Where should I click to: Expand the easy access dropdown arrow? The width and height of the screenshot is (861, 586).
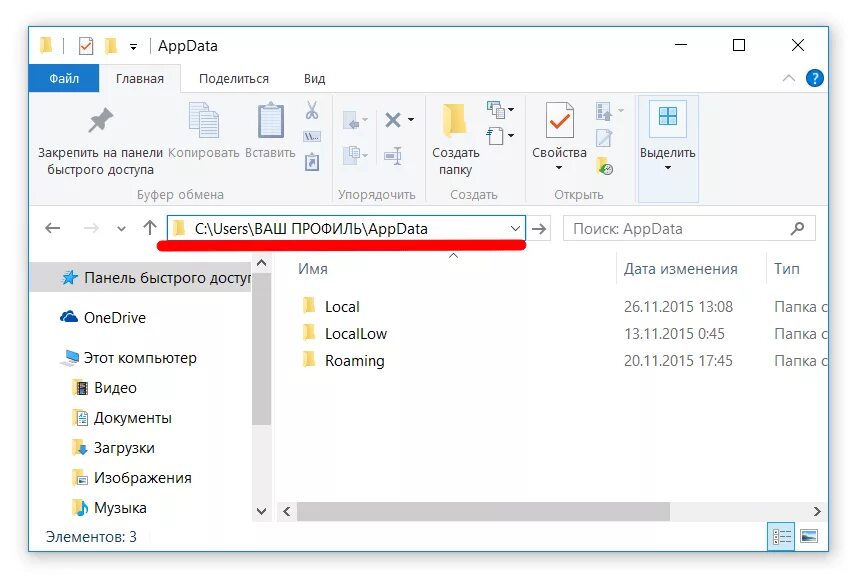pos(511,135)
